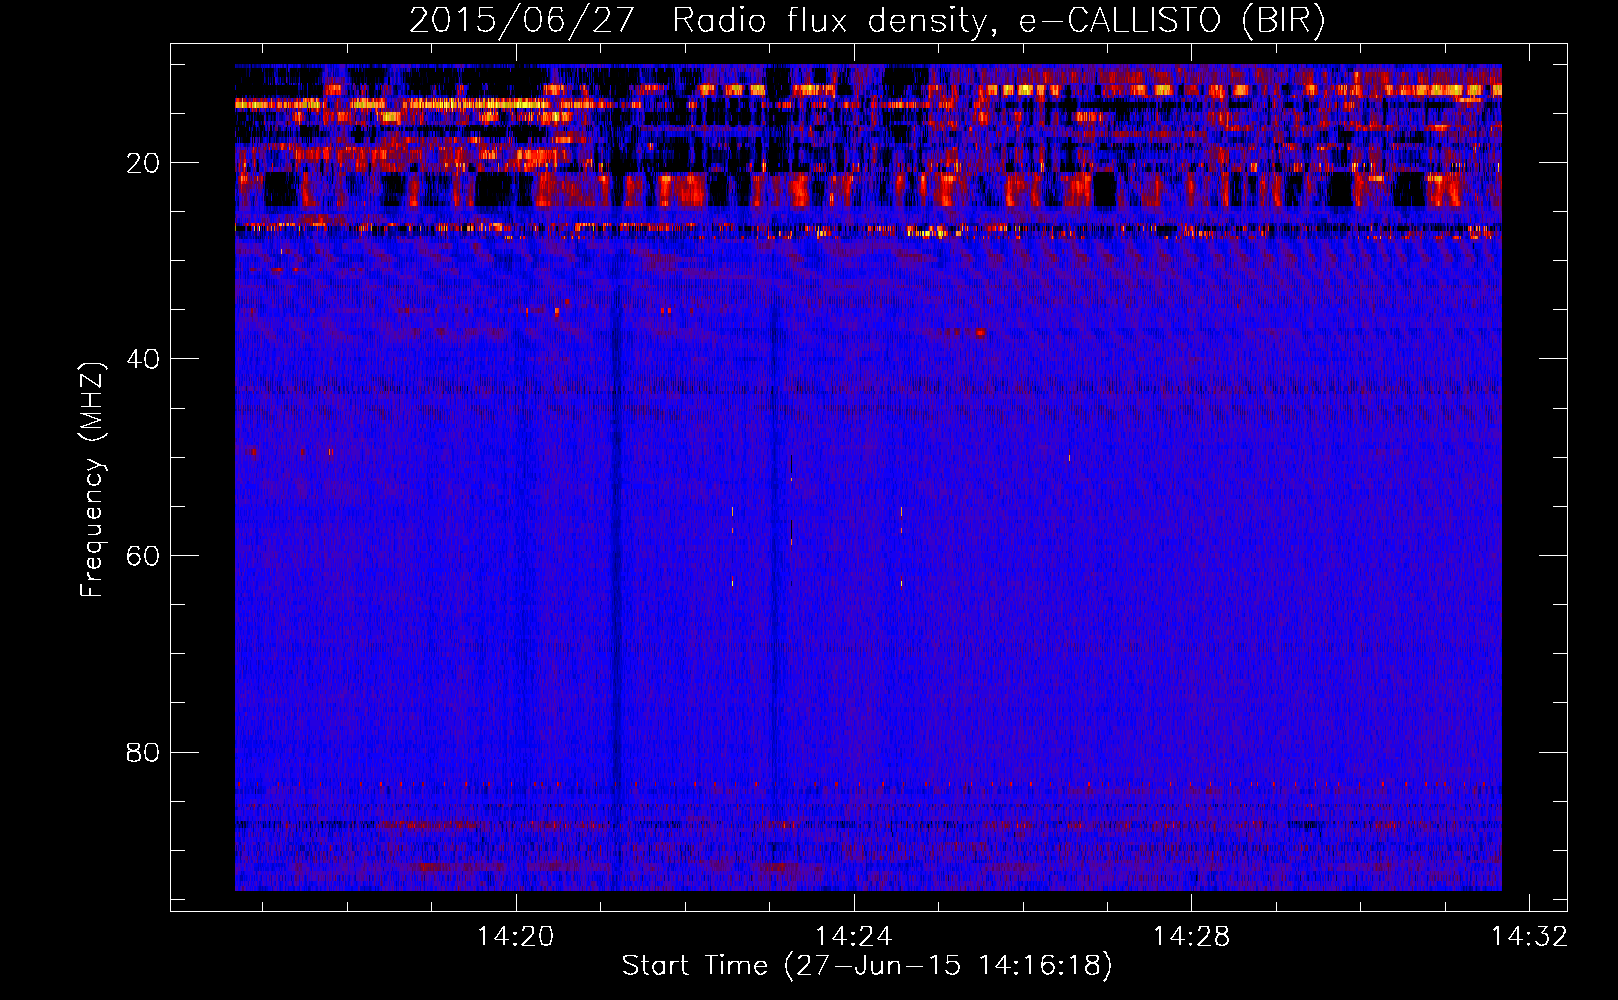Click the 60 MHz frequency tick label

pos(143,556)
